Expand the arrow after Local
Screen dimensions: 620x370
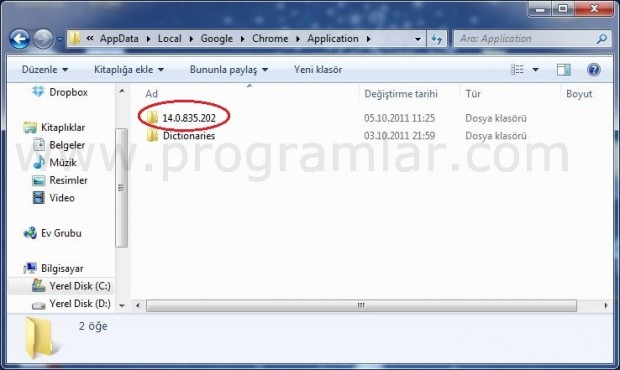(x=191, y=39)
